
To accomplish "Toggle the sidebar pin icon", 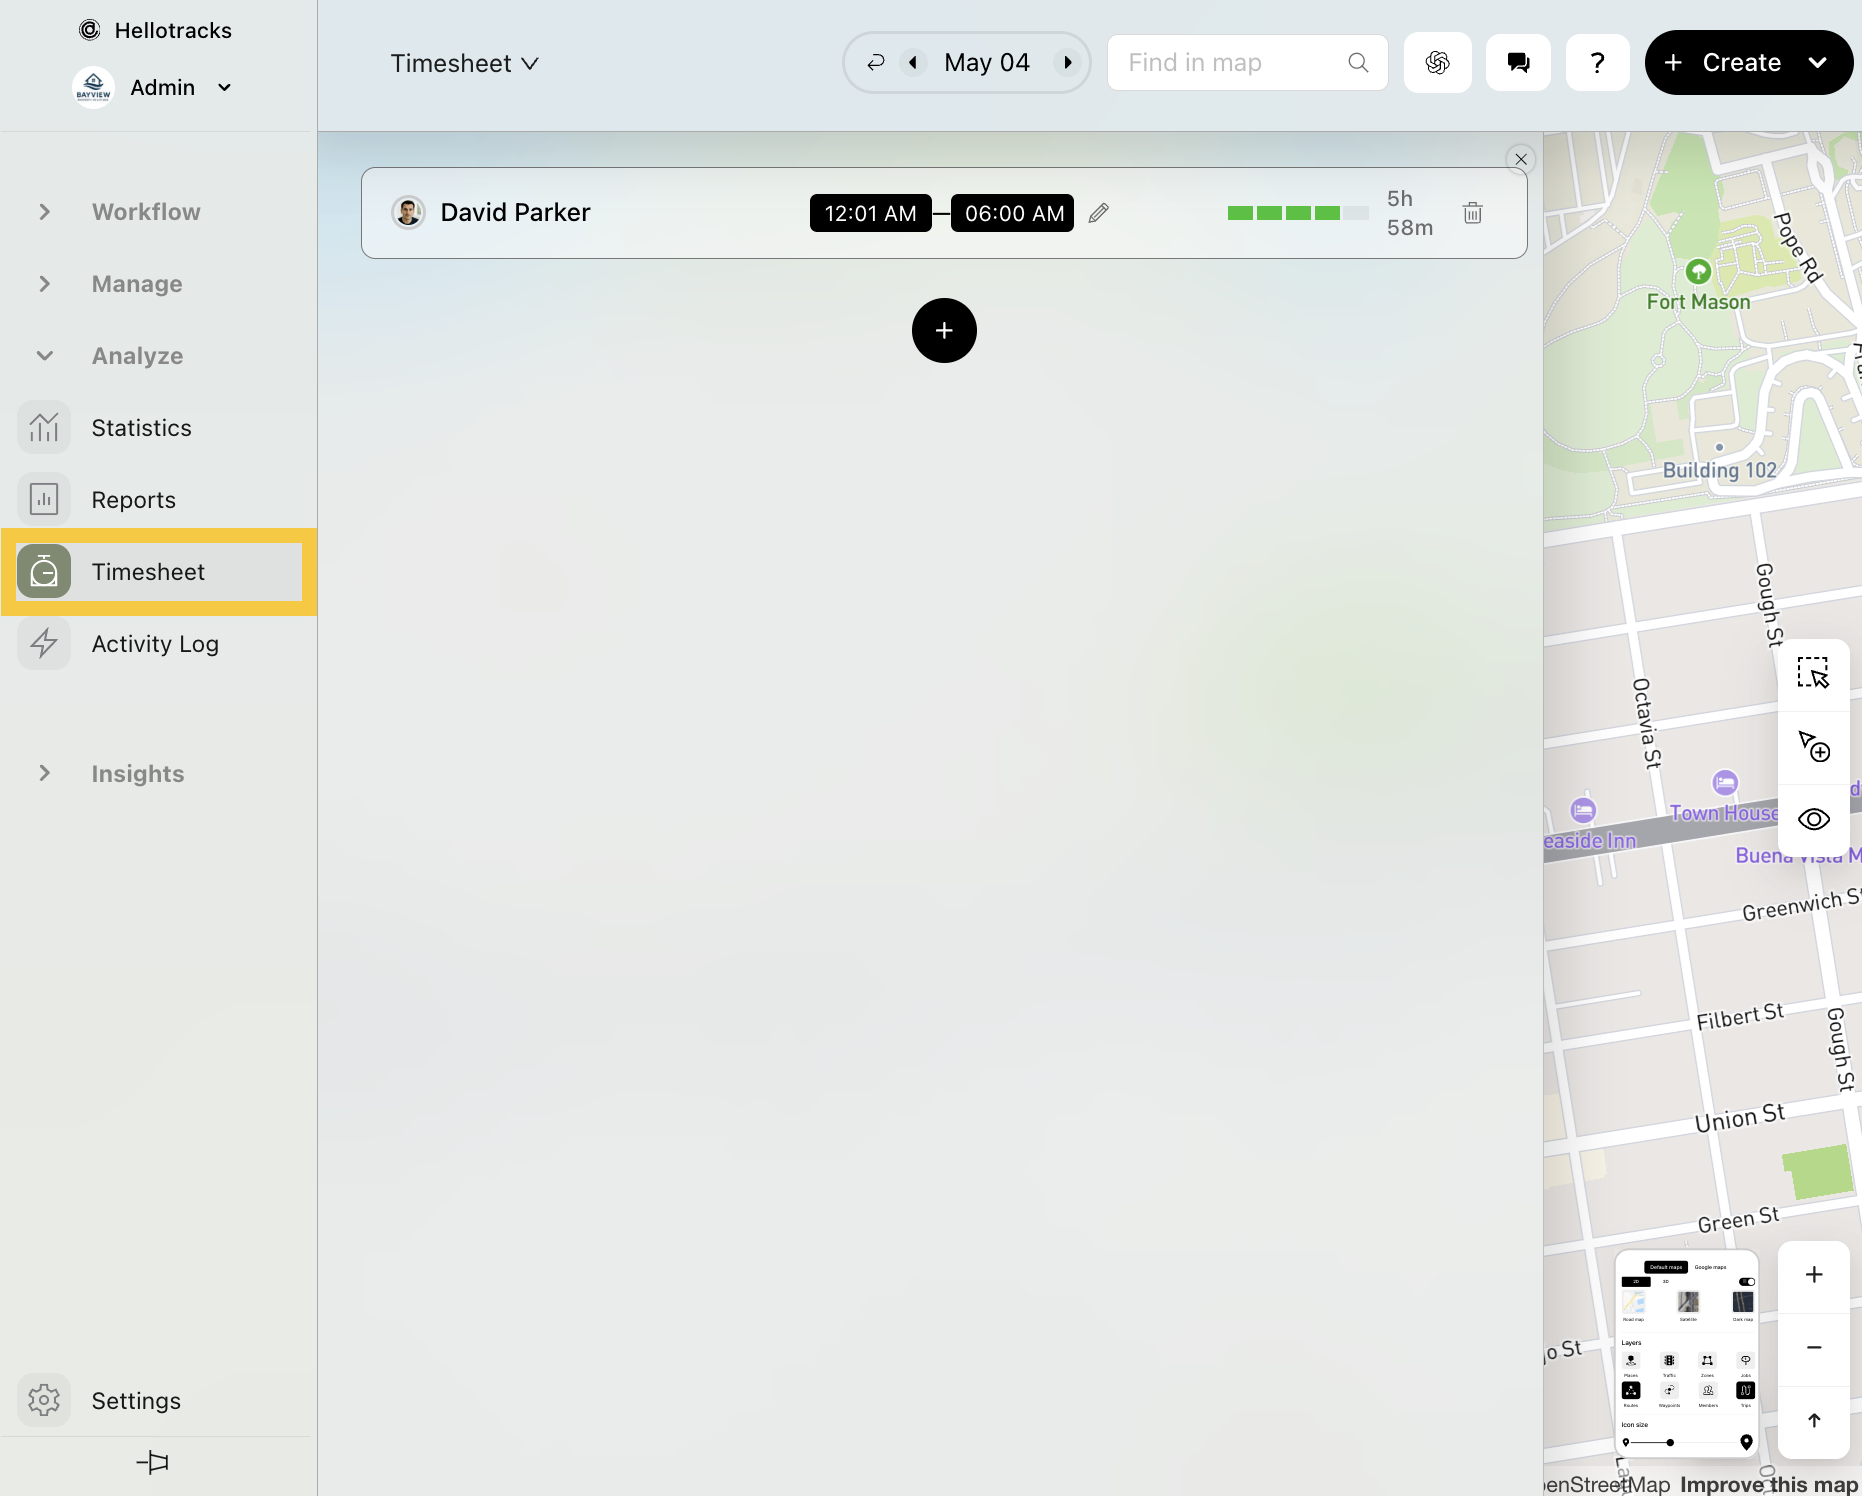I will (152, 1463).
